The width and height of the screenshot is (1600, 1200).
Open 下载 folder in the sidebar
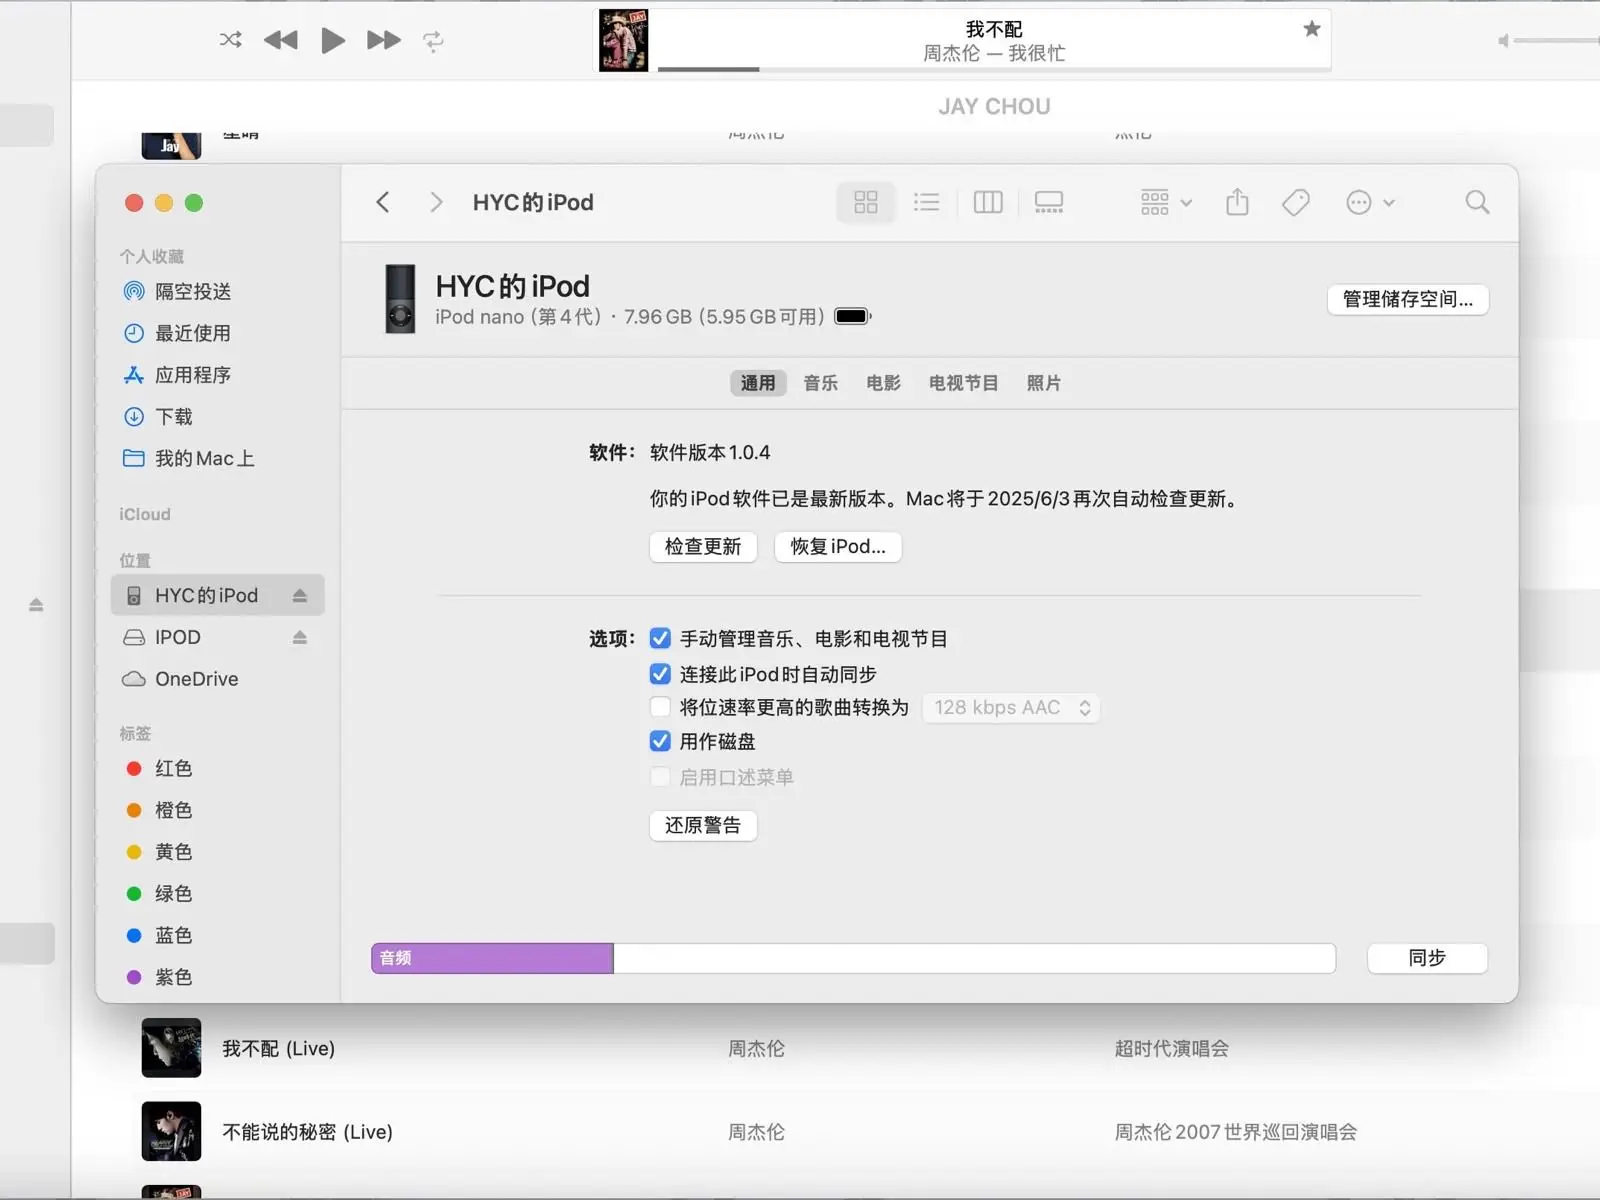click(217, 416)
